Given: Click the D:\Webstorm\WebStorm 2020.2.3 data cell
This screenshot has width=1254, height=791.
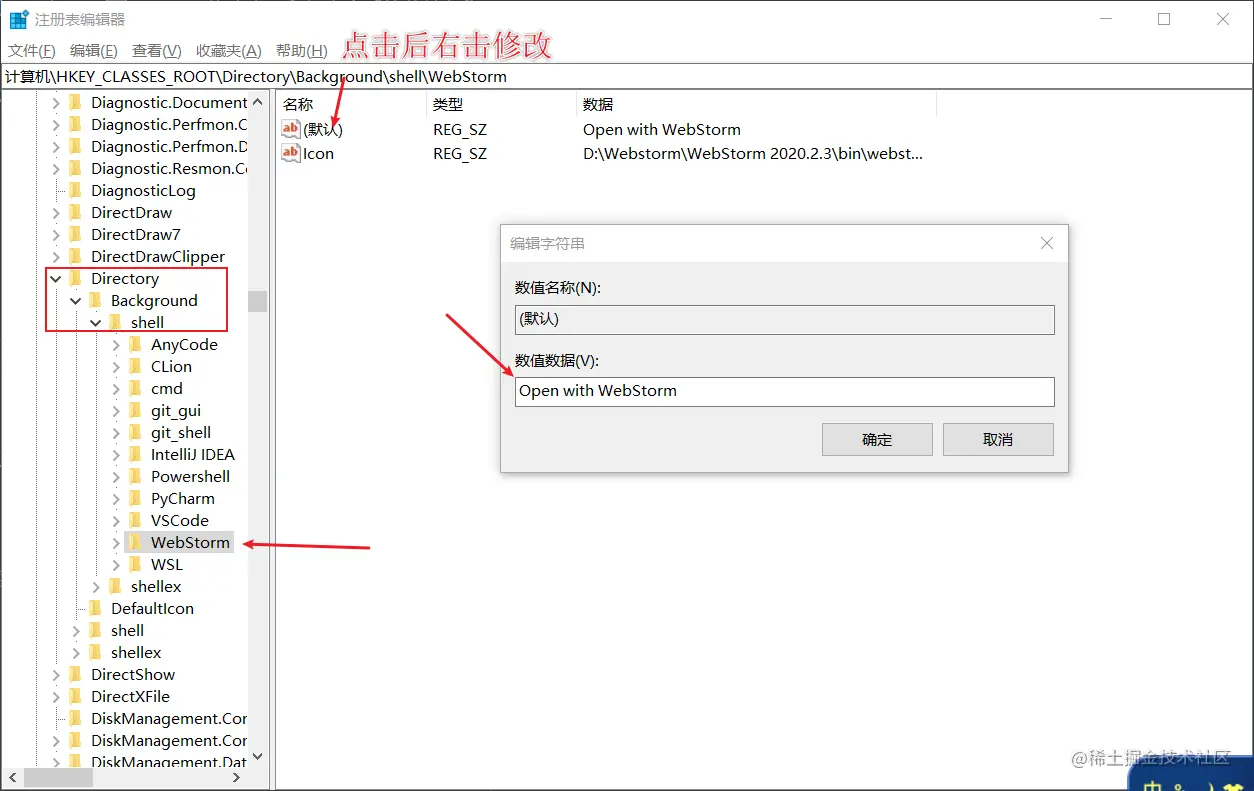Looking at the screenshot, I should click(753, 153).
